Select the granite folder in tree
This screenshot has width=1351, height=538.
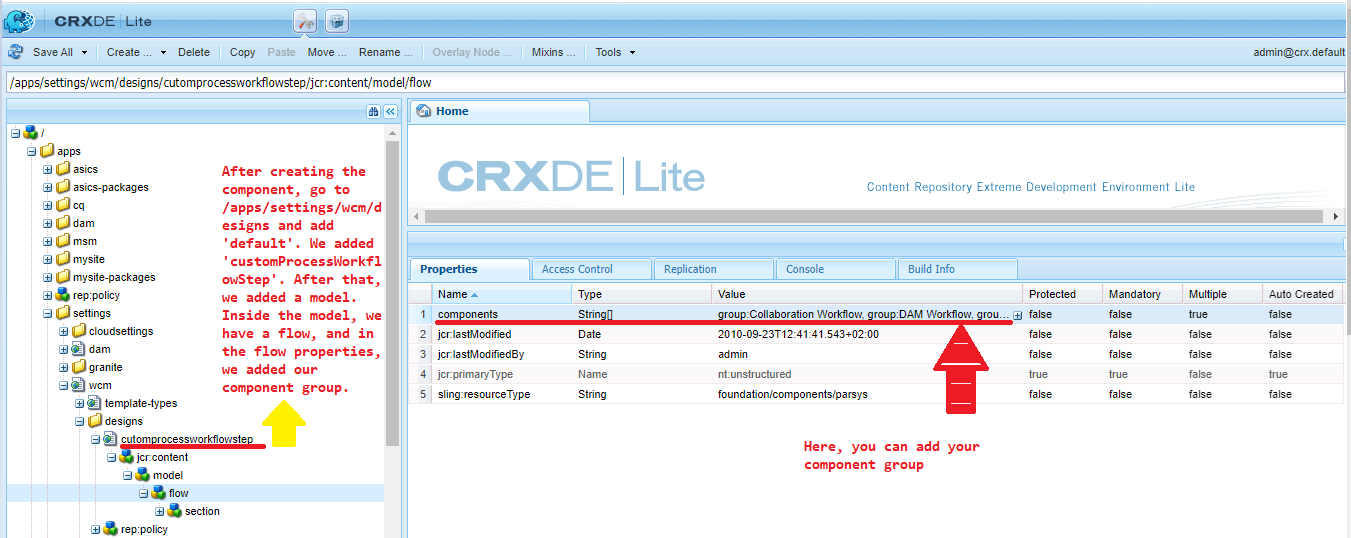106,367
